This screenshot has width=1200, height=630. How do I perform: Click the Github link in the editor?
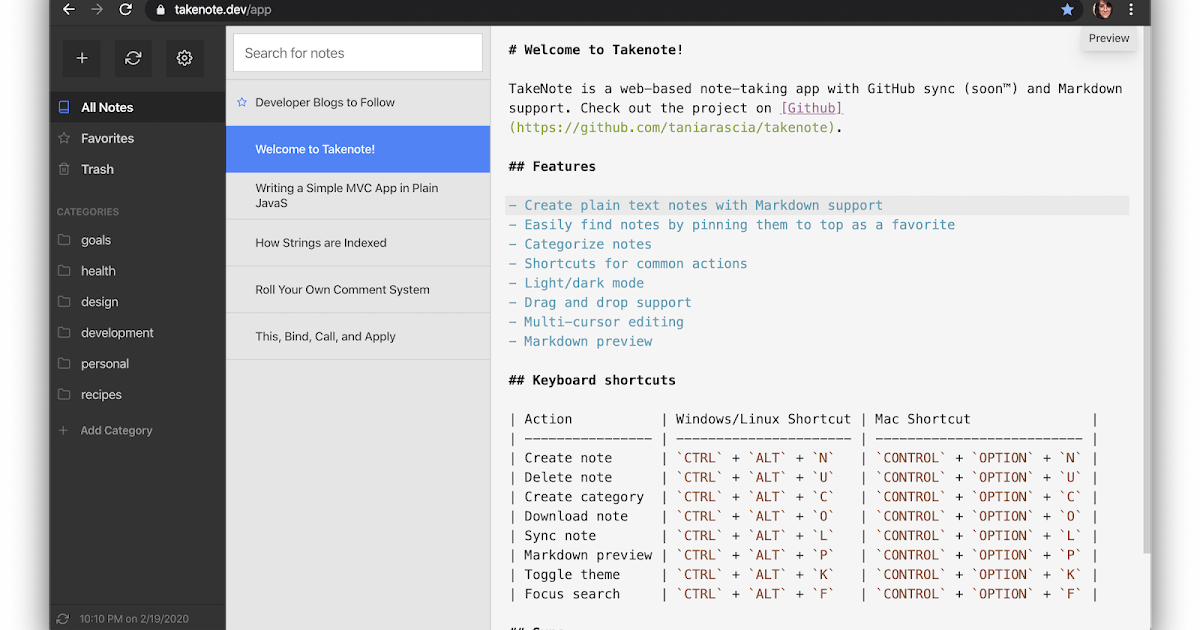pos(811,108)
